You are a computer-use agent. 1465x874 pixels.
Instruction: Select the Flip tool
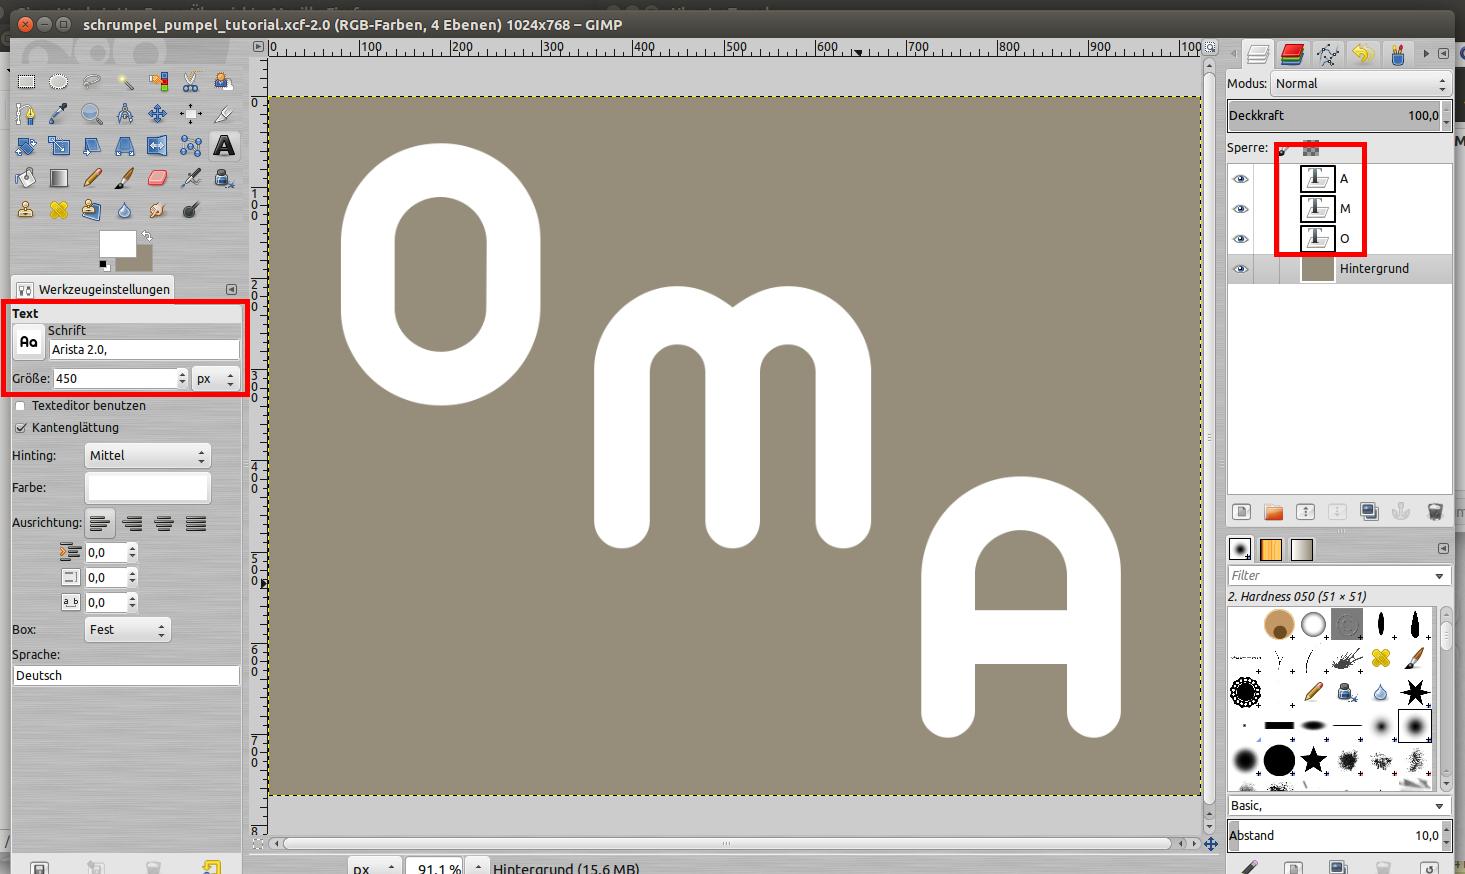coord(158,146)
